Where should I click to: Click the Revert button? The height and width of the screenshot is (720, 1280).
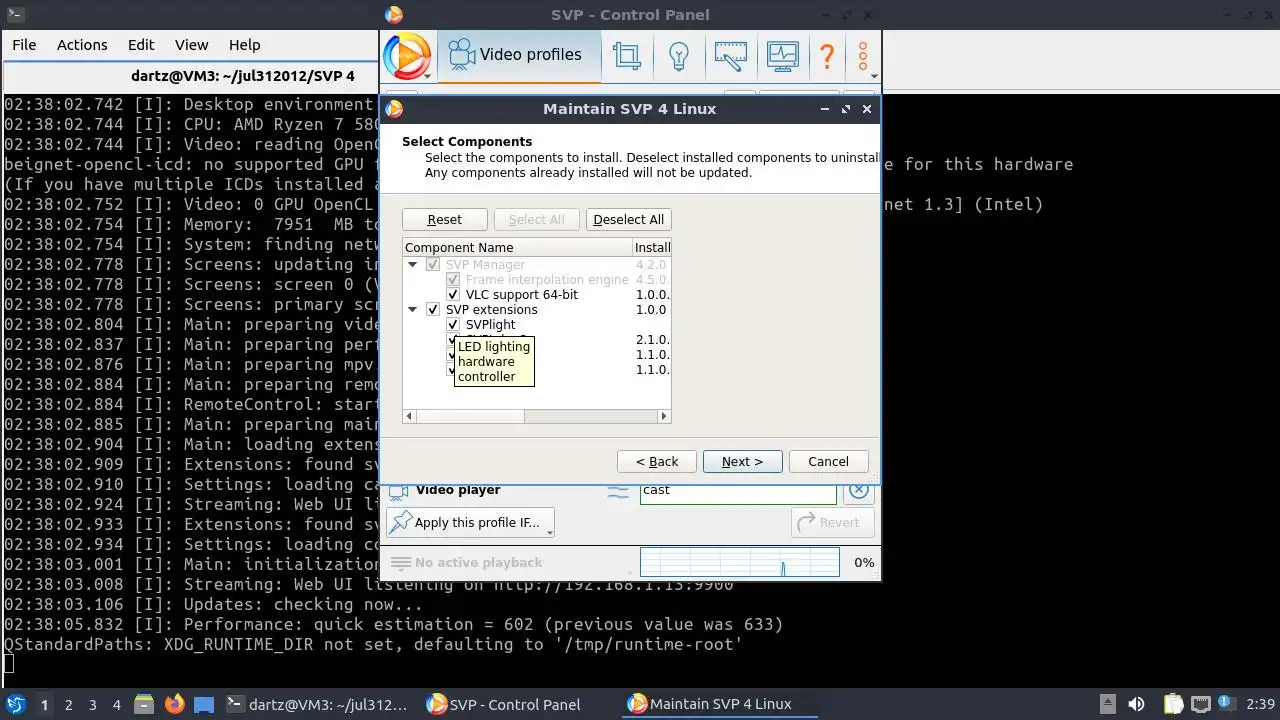click(x=832, y=522)
